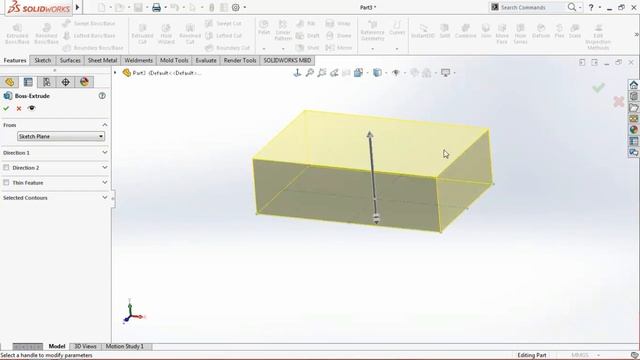The image size is (640, 360).
Task: Switch to the FeatureManager design tree tab icon
Action: [x=10, y=82]
